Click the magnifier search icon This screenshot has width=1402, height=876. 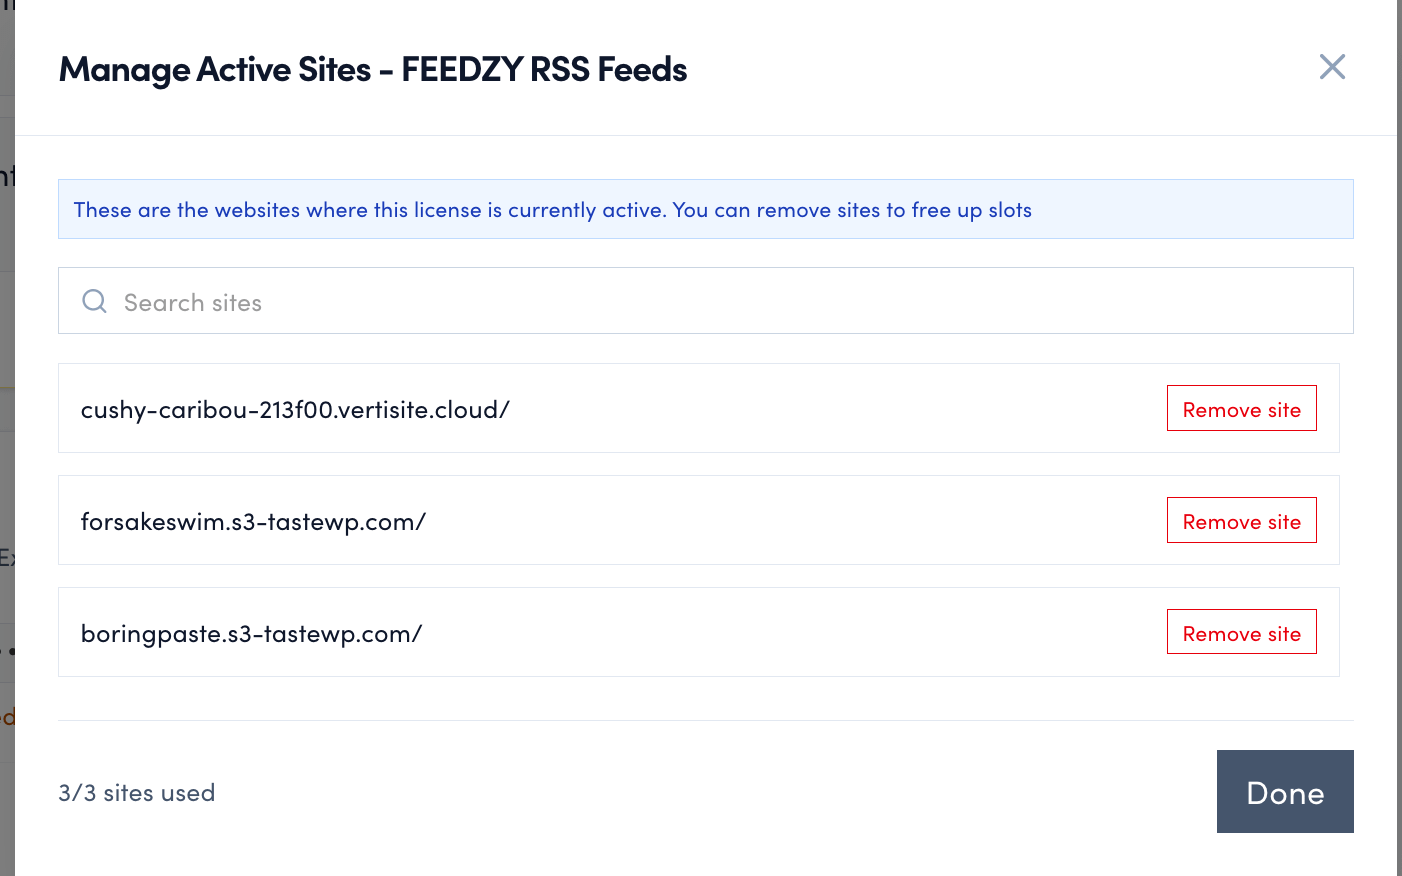point(94,301)
